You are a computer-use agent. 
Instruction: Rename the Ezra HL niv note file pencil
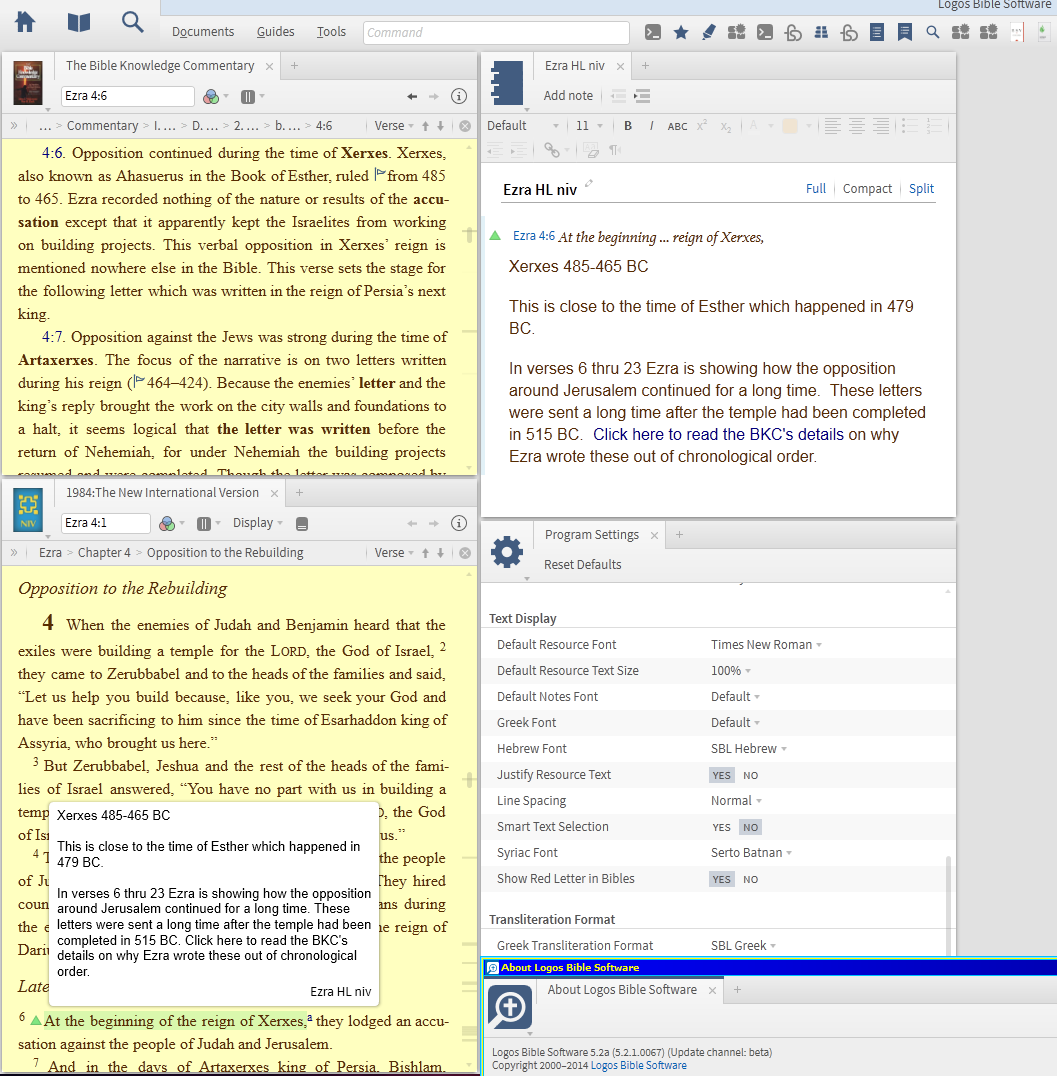point(588,184)
